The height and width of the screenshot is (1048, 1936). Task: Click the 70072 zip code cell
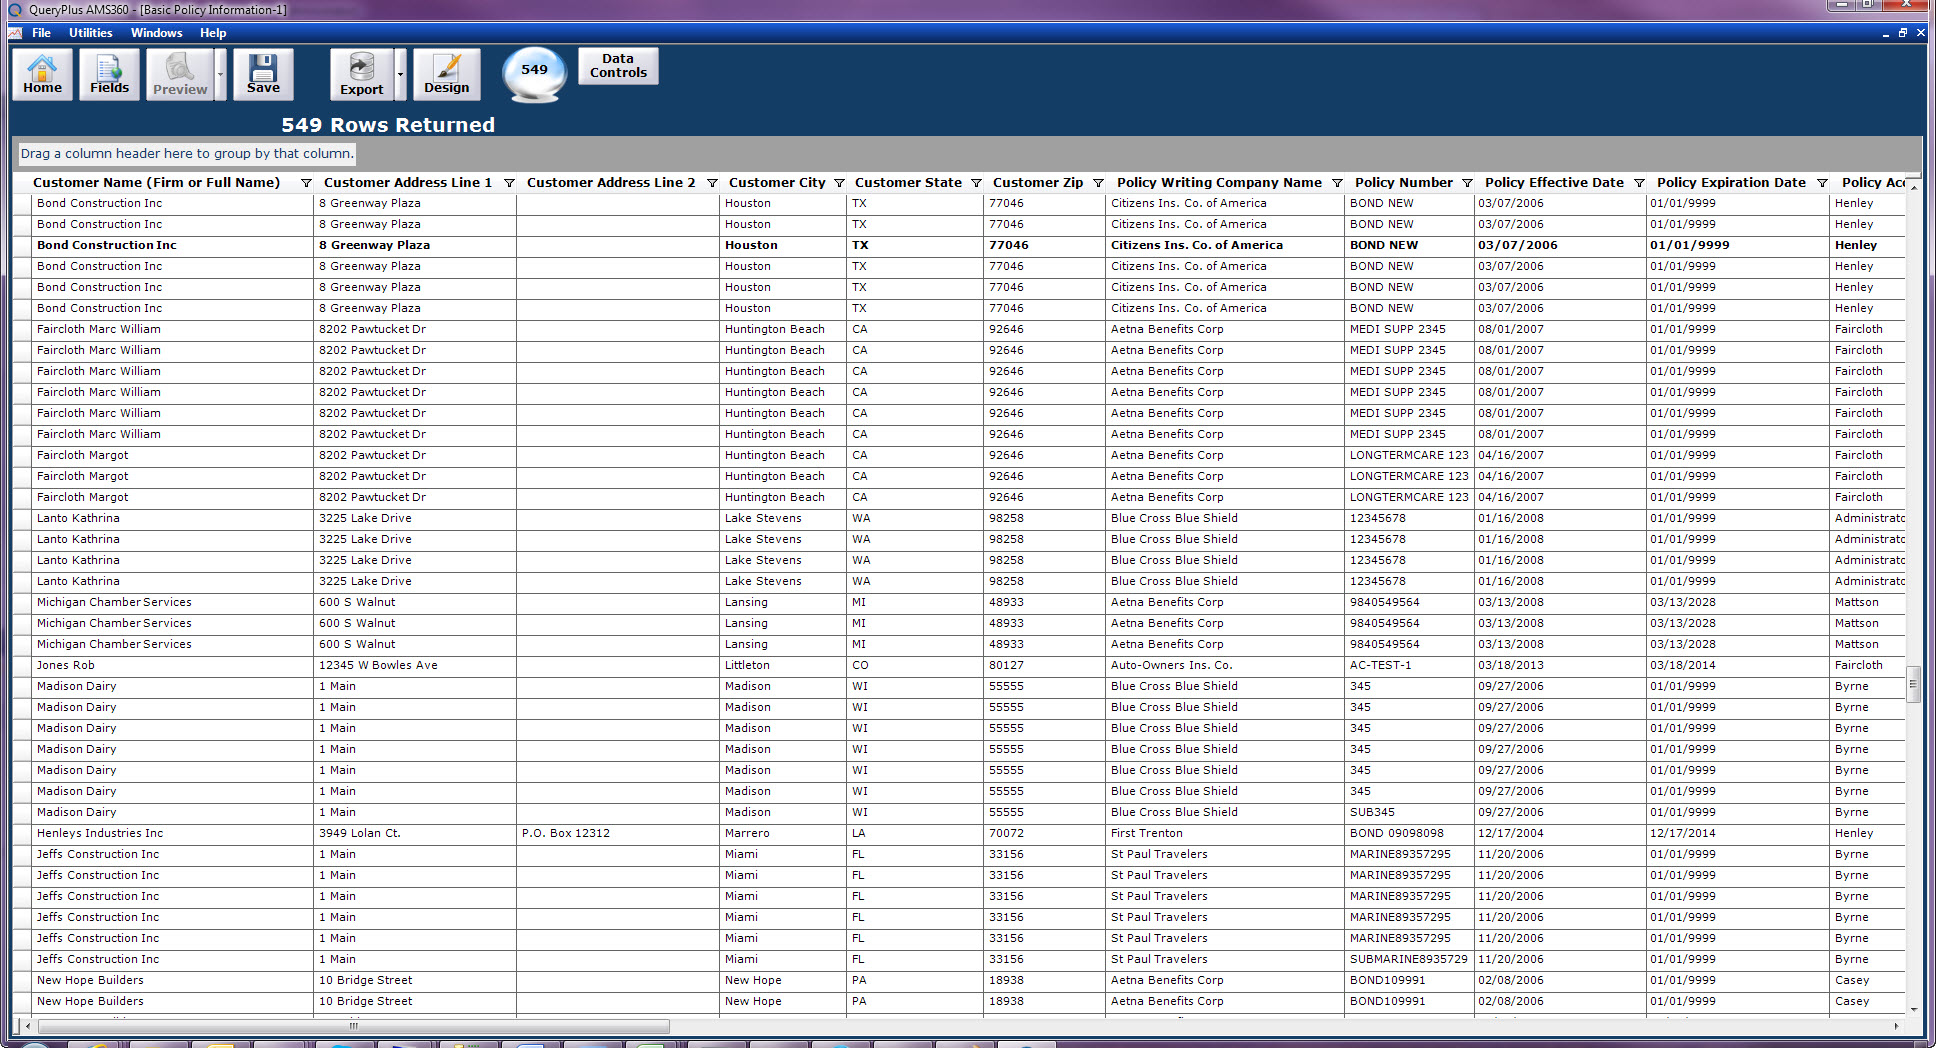tap(1044, 833)
